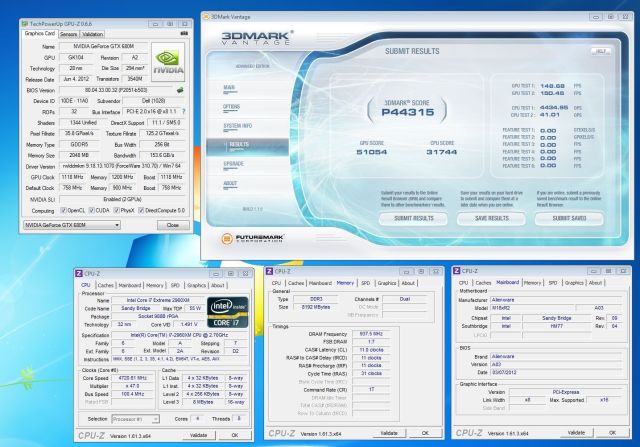The image size is (640, 447).
Task: Click the Futuremark orange logo icon
Action: point(227,239)
